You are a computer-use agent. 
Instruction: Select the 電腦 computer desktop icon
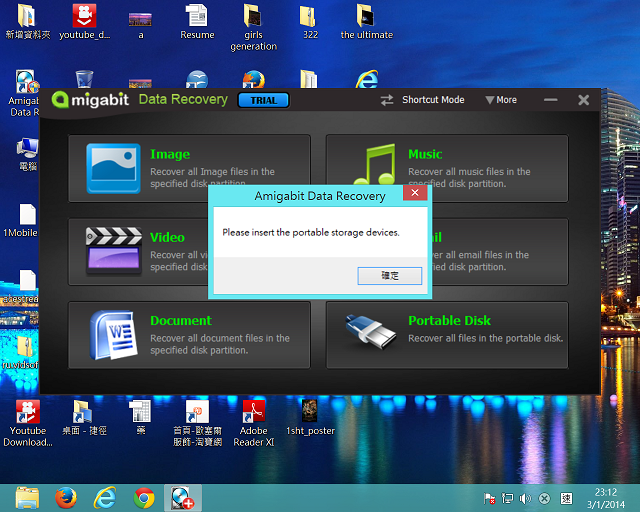(x=27, y=155)
